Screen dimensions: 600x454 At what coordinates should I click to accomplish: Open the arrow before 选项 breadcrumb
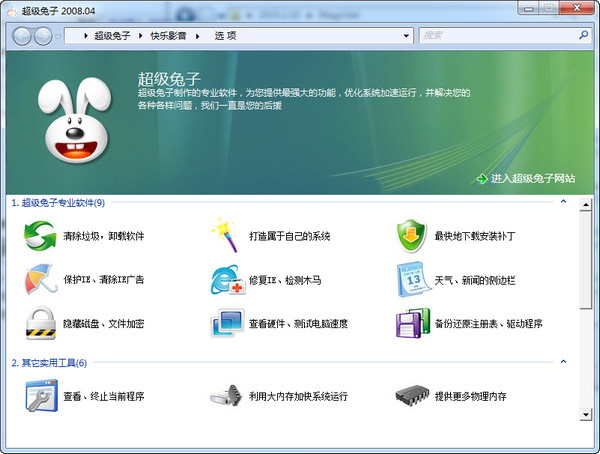tap(198, 36)
